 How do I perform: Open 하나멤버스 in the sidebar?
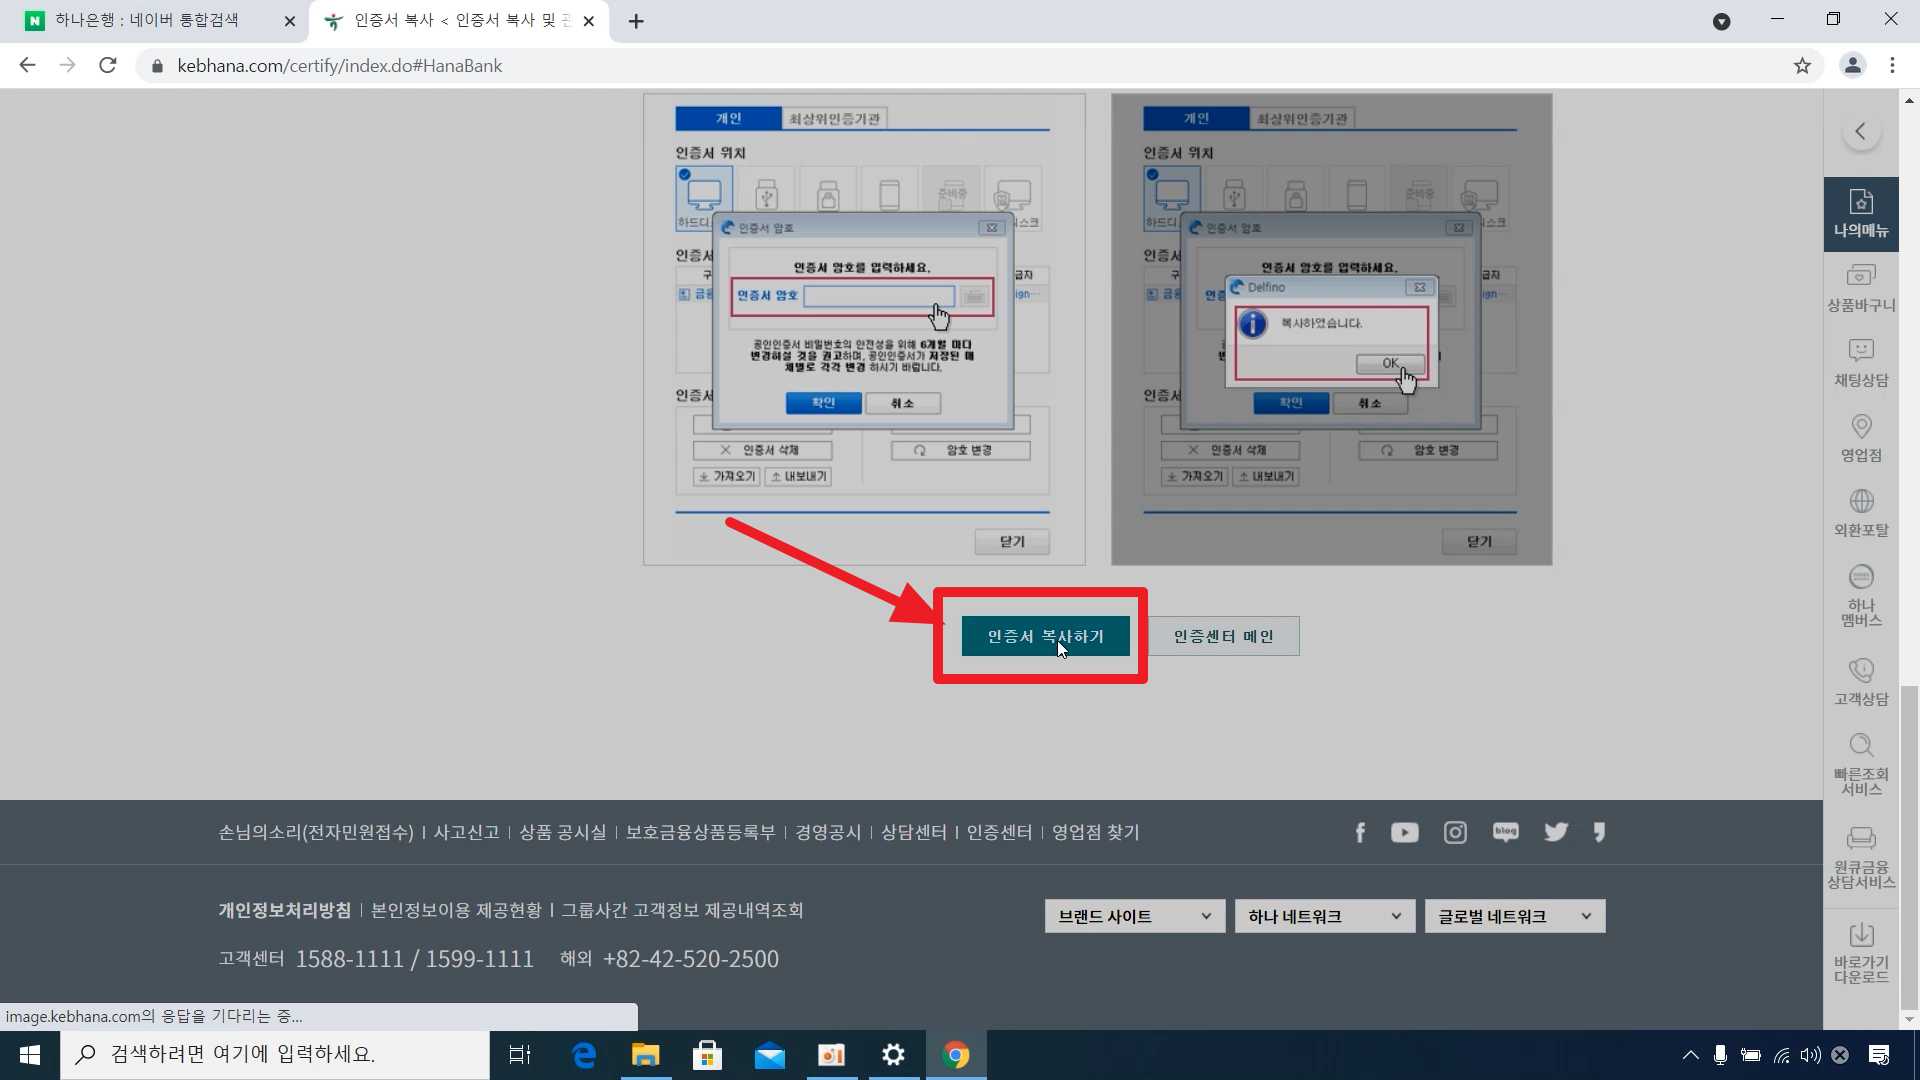(1860, 595)
